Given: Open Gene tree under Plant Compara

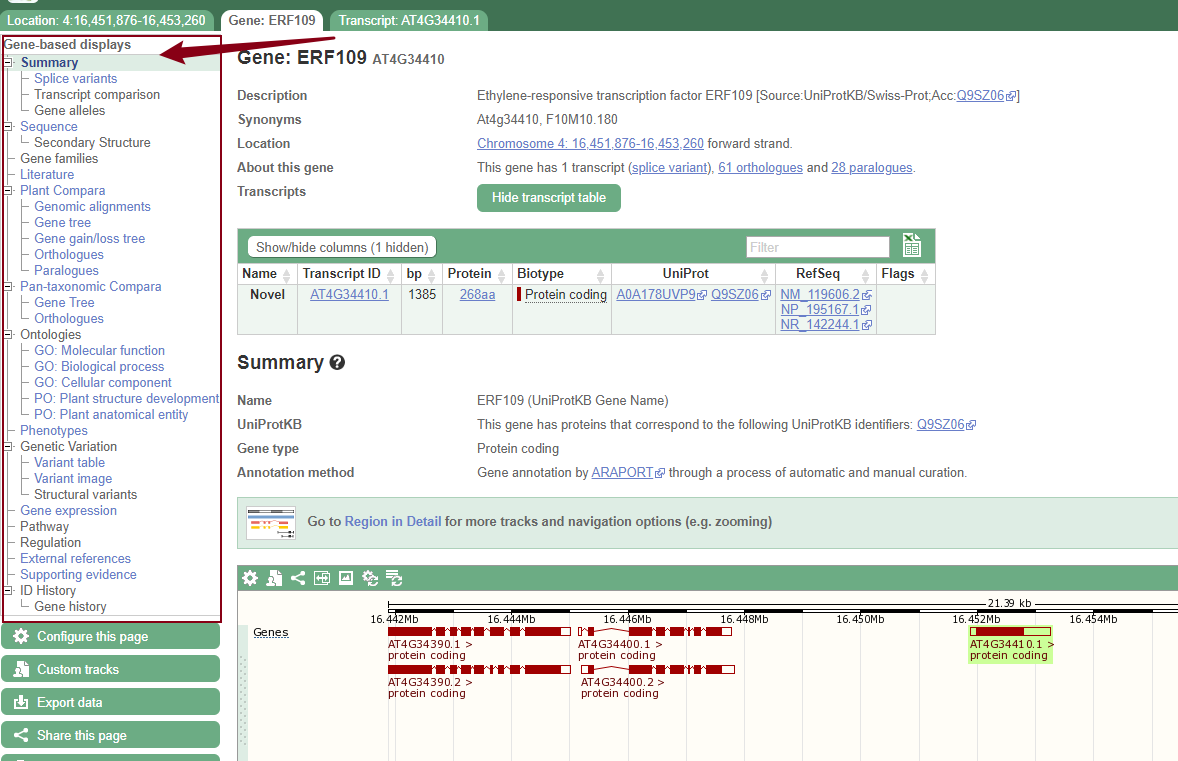Looking at the screenshot, I should [x=62, y=222].
